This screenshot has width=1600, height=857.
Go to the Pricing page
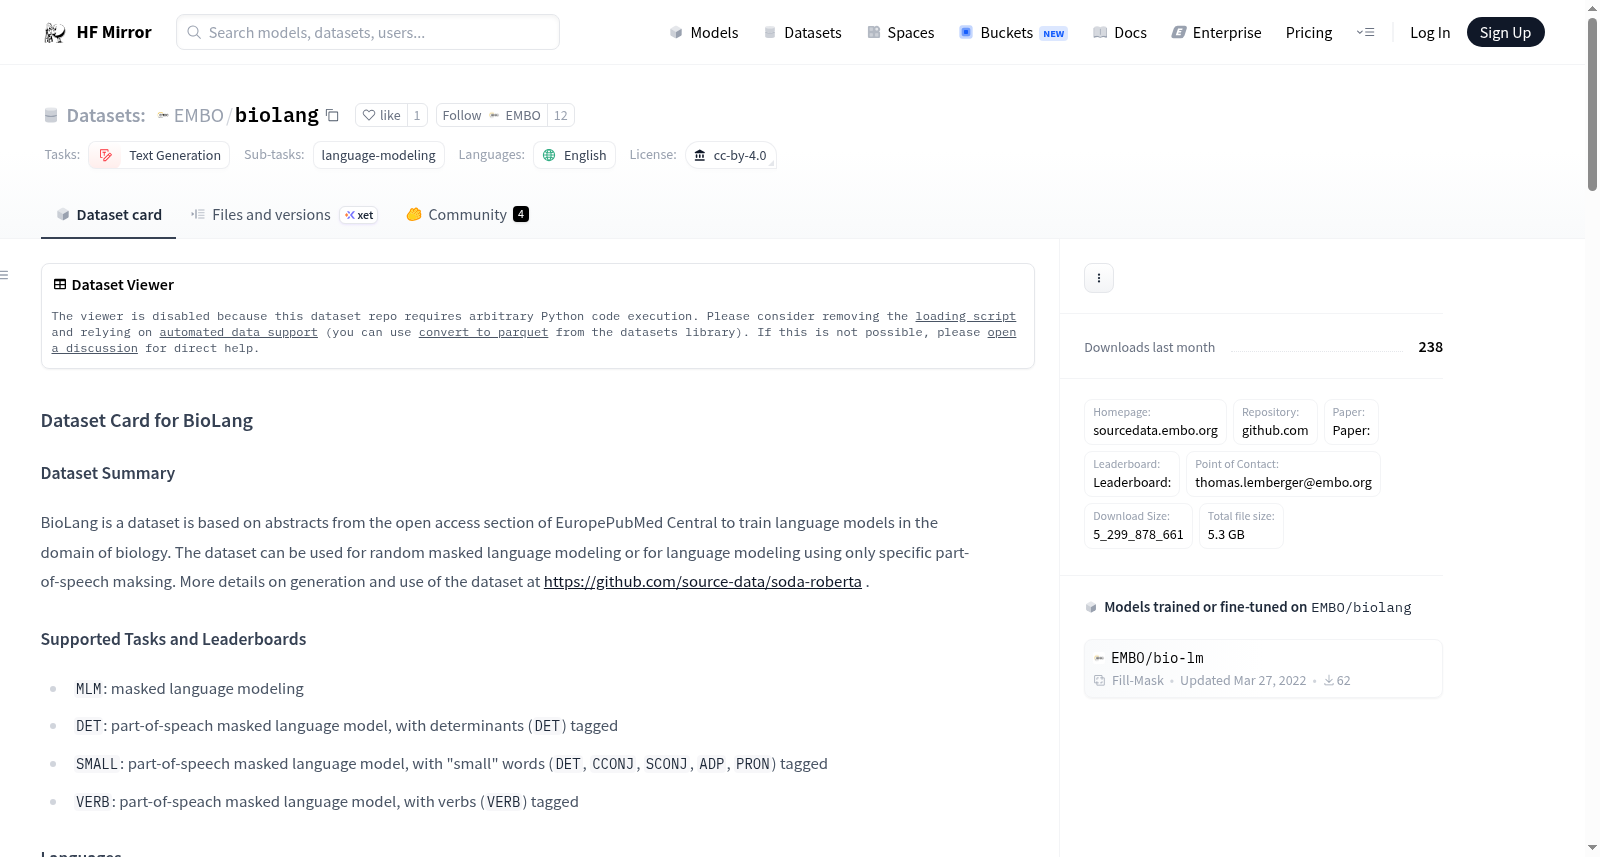[x=1309, y=33]
